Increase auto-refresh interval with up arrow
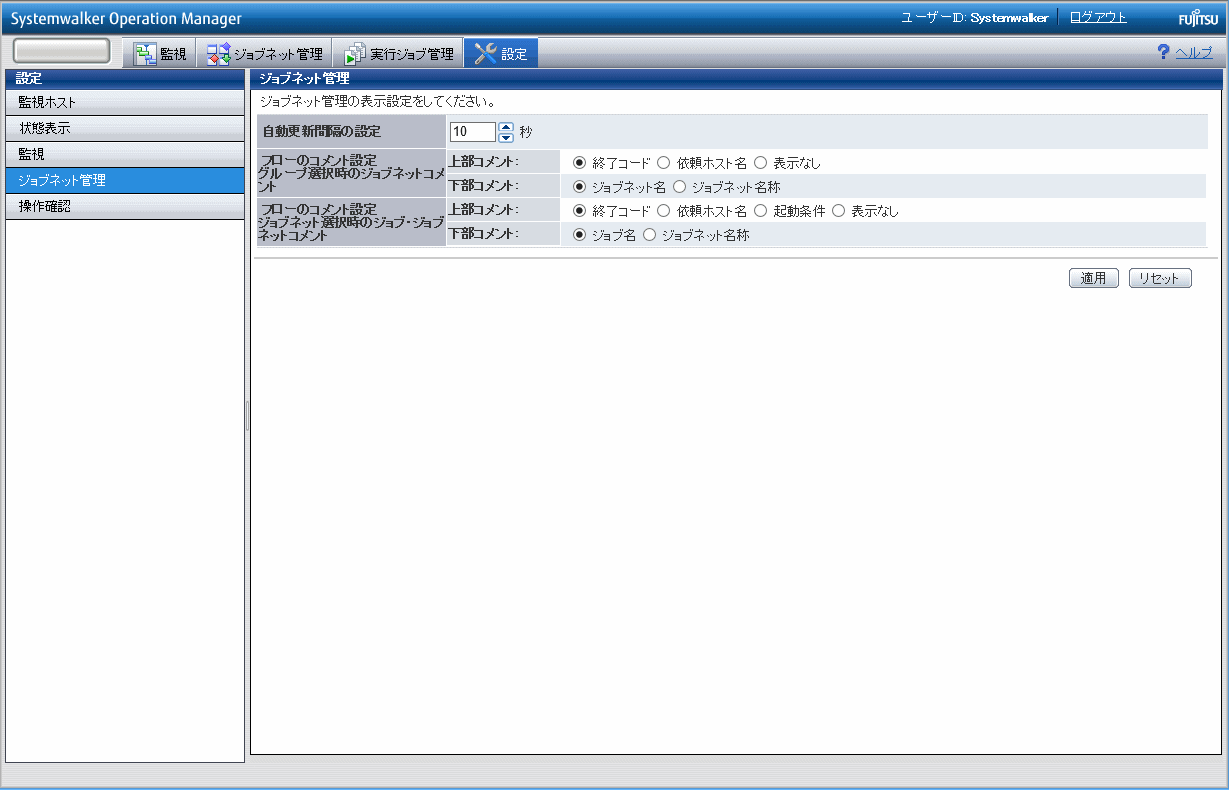This screenshot has height=790, width=1229. point(506,127)
